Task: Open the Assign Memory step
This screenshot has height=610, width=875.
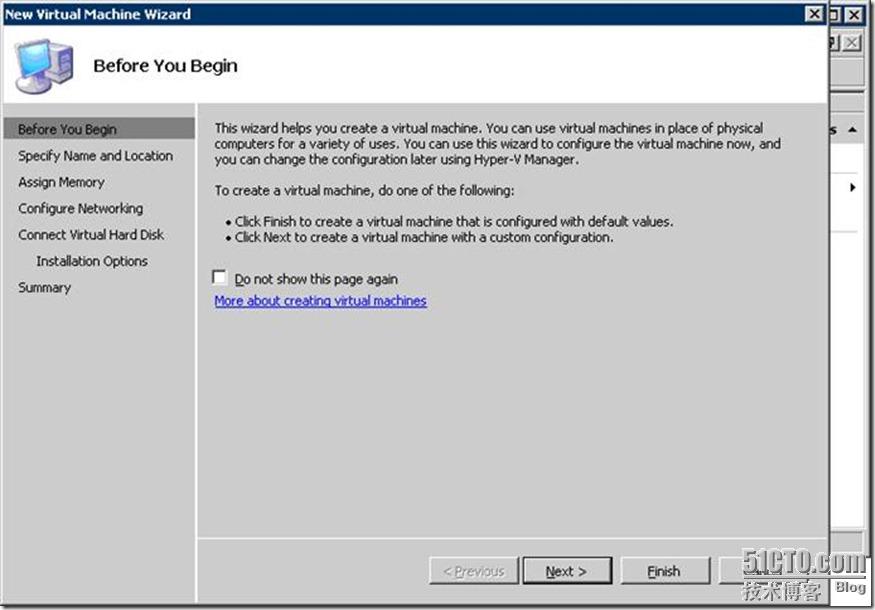Action: (x=61, y=182)
